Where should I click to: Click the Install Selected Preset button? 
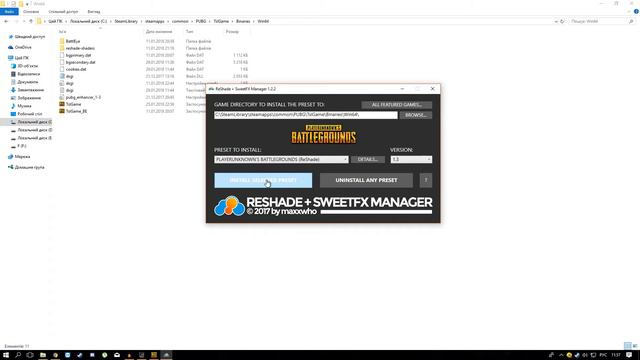(263, 180)
